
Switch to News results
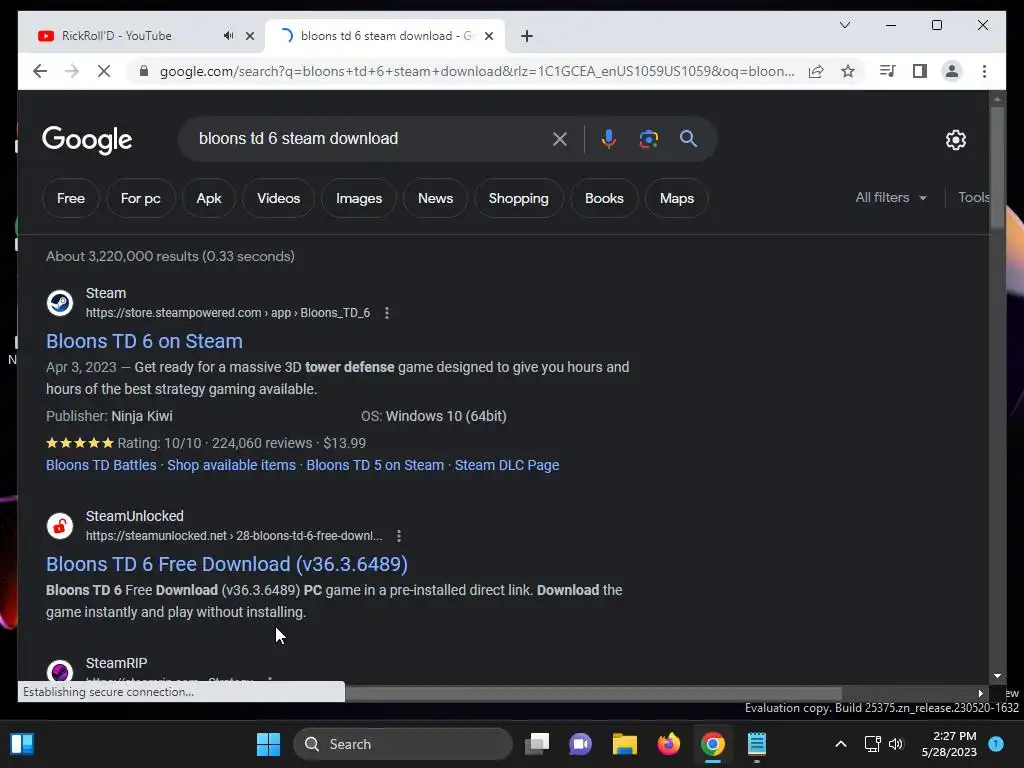point(435,198)
